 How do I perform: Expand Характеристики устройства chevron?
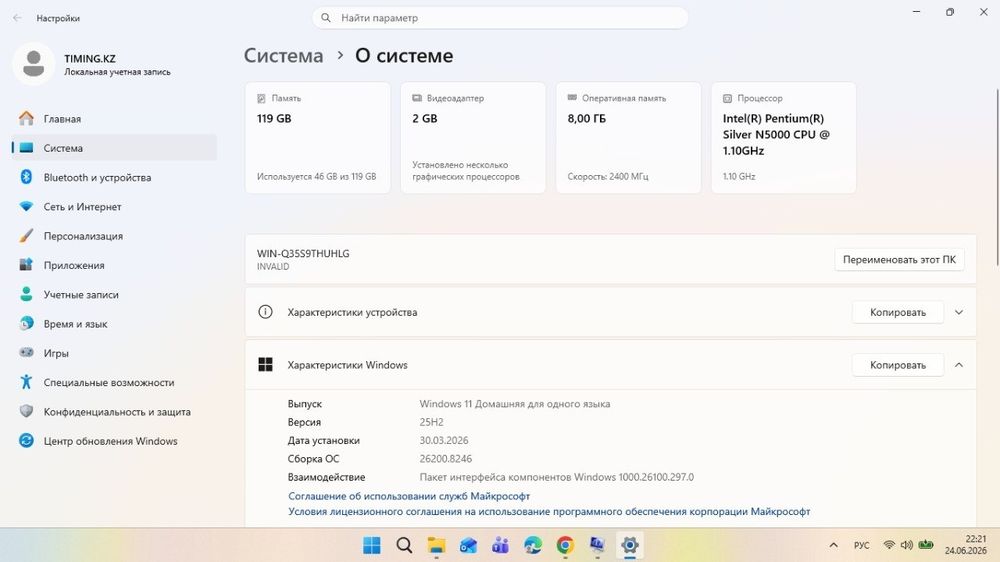[x=959, y=312]
